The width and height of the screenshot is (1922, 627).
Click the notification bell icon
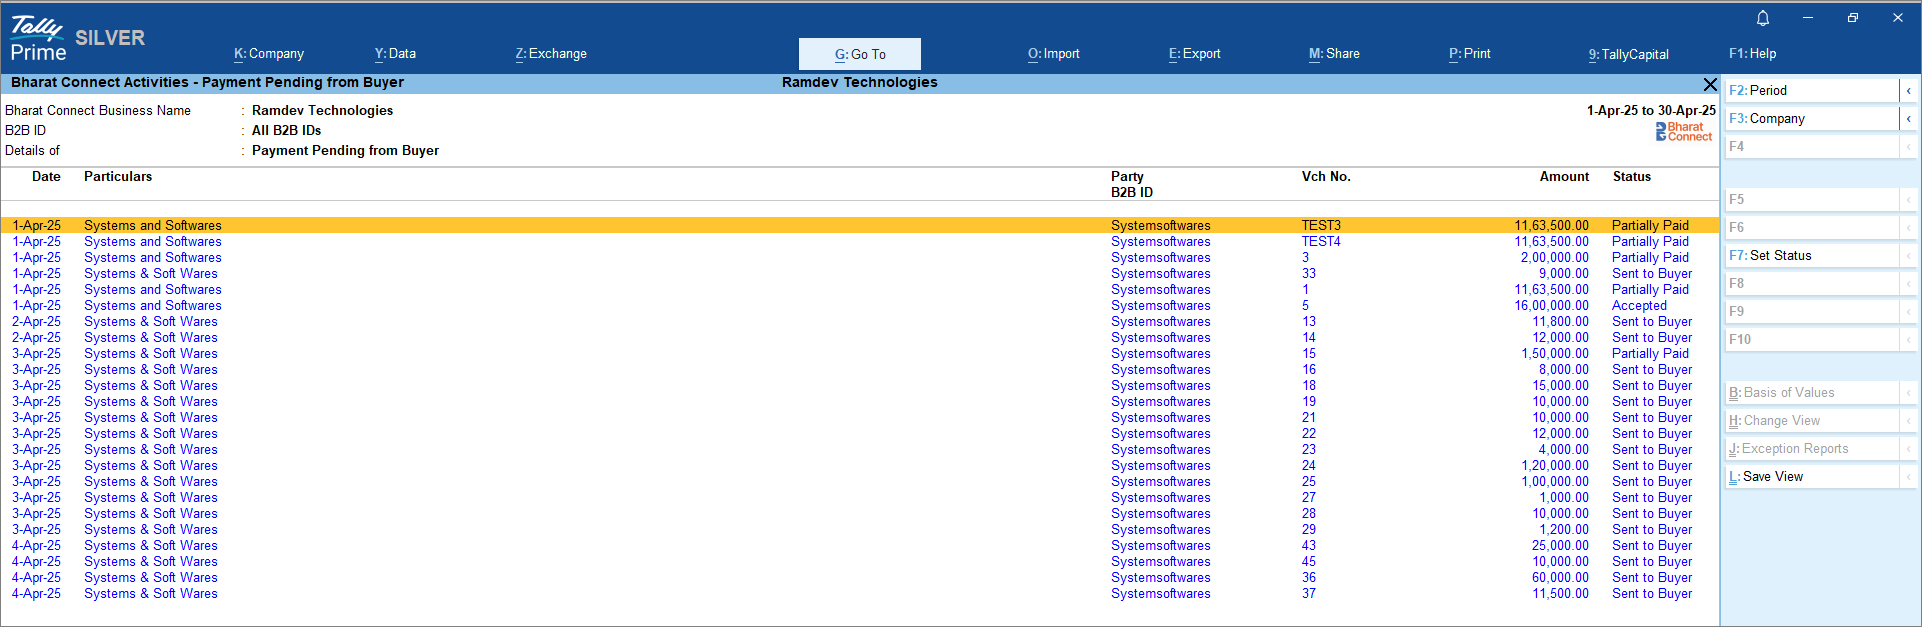click(x=1763, y=18)
